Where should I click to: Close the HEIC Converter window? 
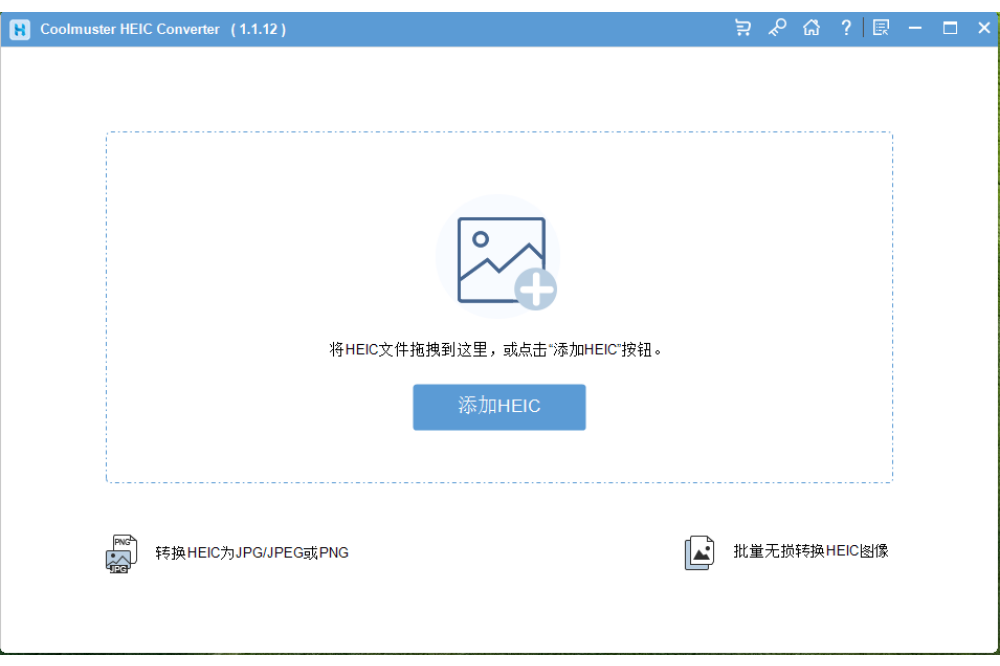[x=984, y=28]
